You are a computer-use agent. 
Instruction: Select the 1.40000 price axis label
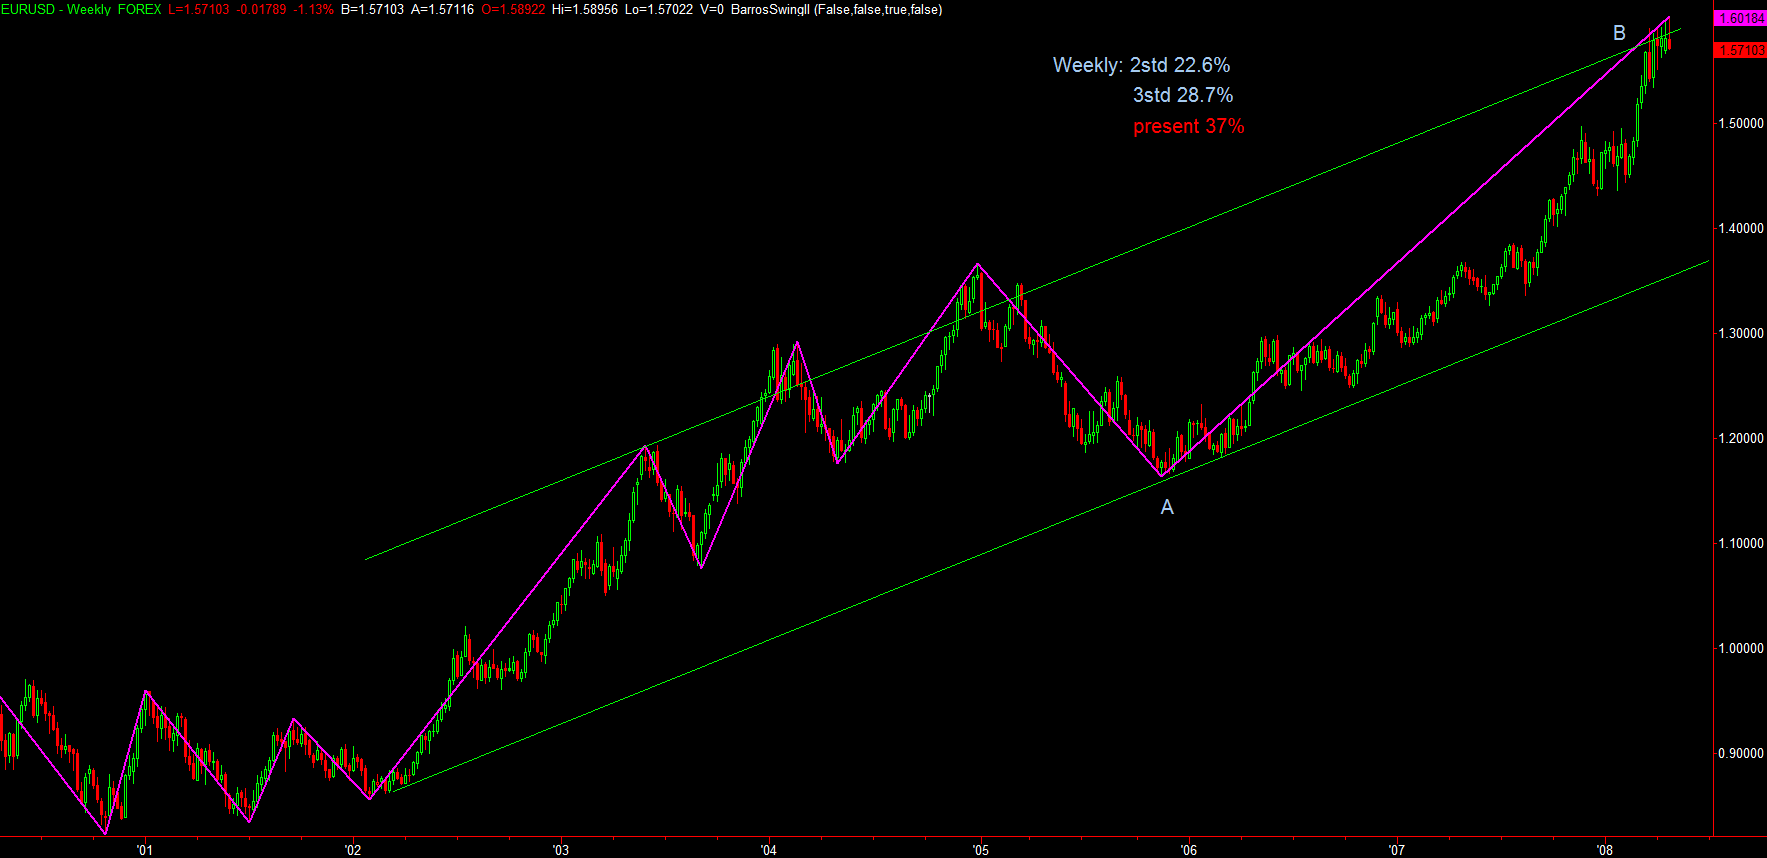[x=1741, y=229]
